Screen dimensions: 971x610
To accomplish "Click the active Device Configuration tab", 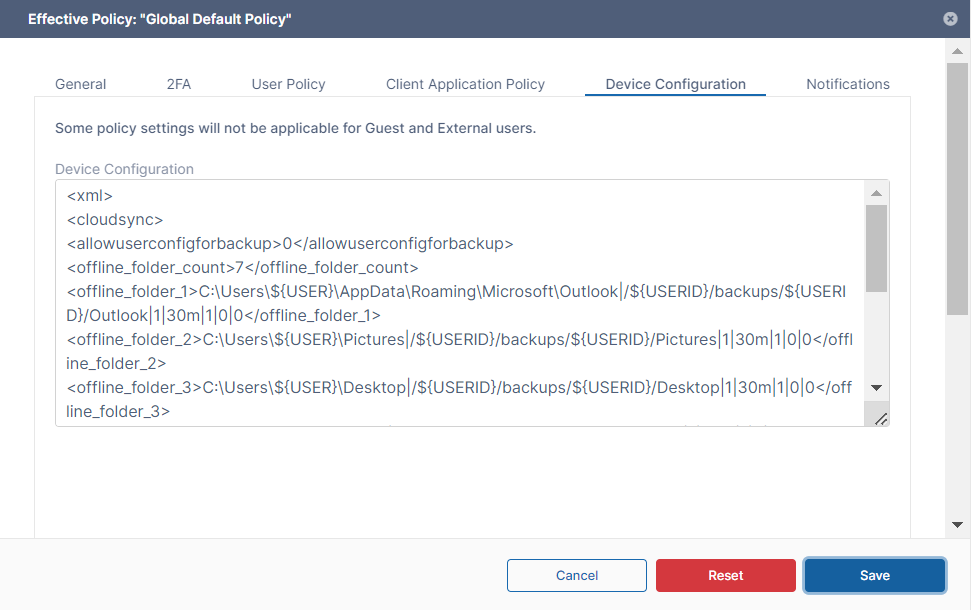I will 675,84.
